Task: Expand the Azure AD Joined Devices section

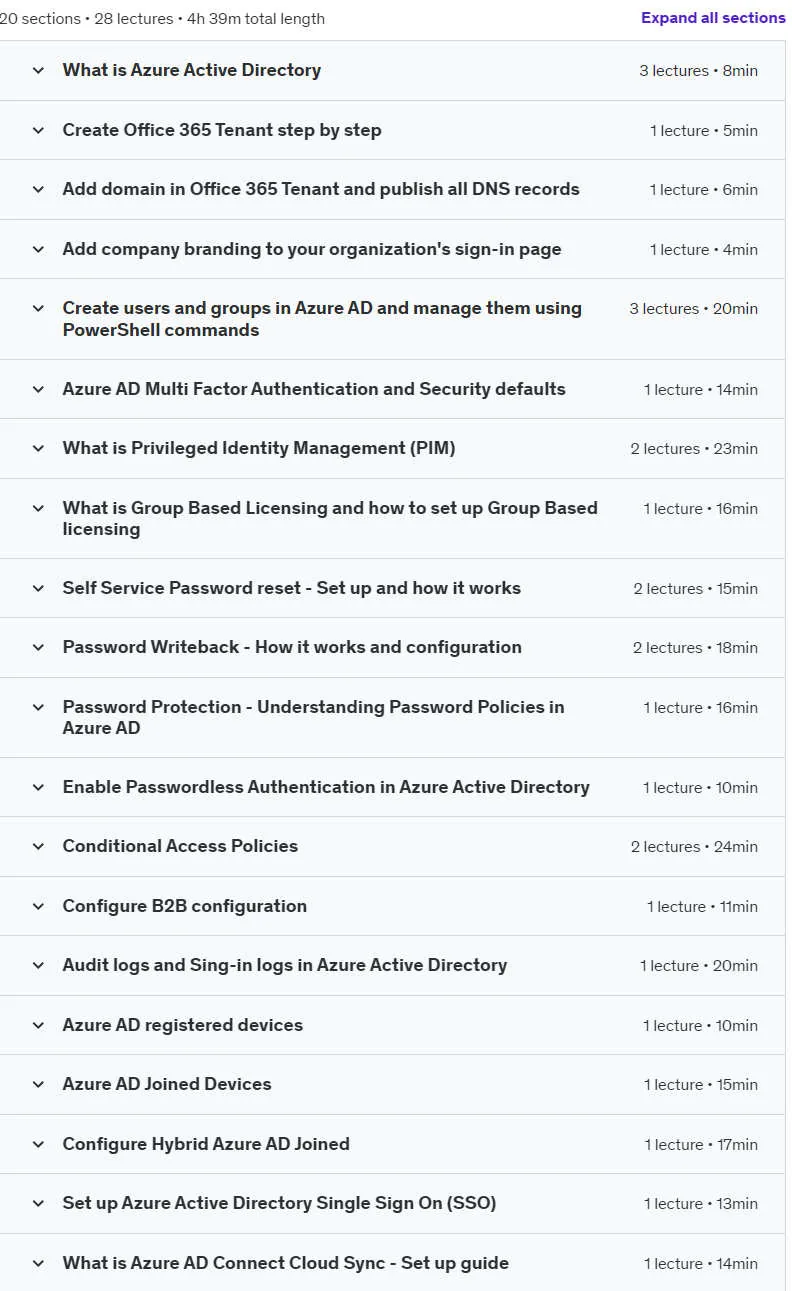Action: [x=392, y=1084]
